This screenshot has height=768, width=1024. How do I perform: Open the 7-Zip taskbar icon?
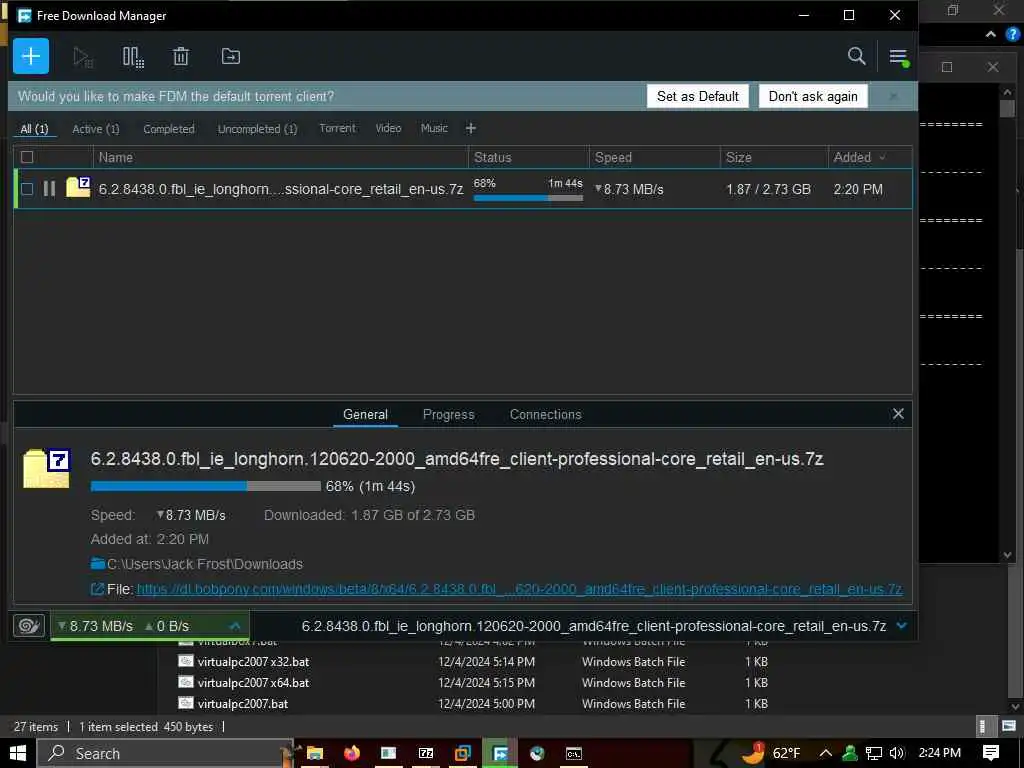(x=426, y=753)
